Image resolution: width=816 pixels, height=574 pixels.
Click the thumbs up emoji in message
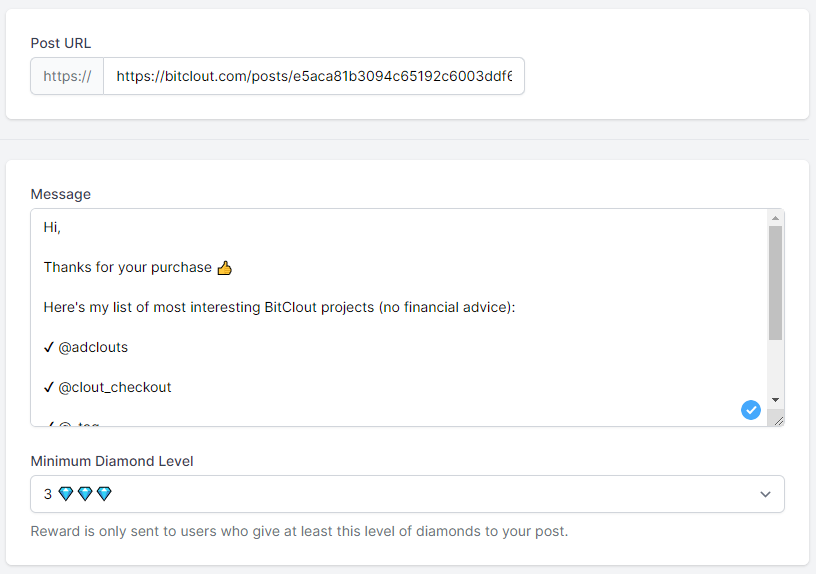click(x=224, y=268)
